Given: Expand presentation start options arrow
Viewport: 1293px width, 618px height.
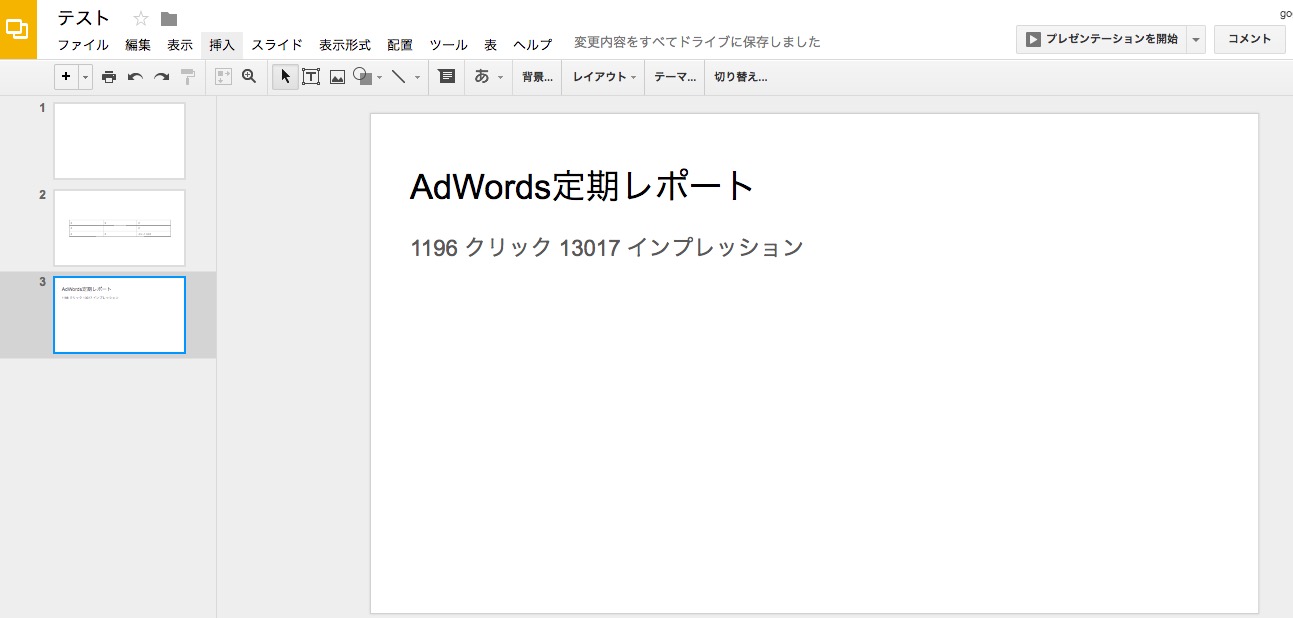Looking at the screenshot, I should click(x=1196, y=40).
